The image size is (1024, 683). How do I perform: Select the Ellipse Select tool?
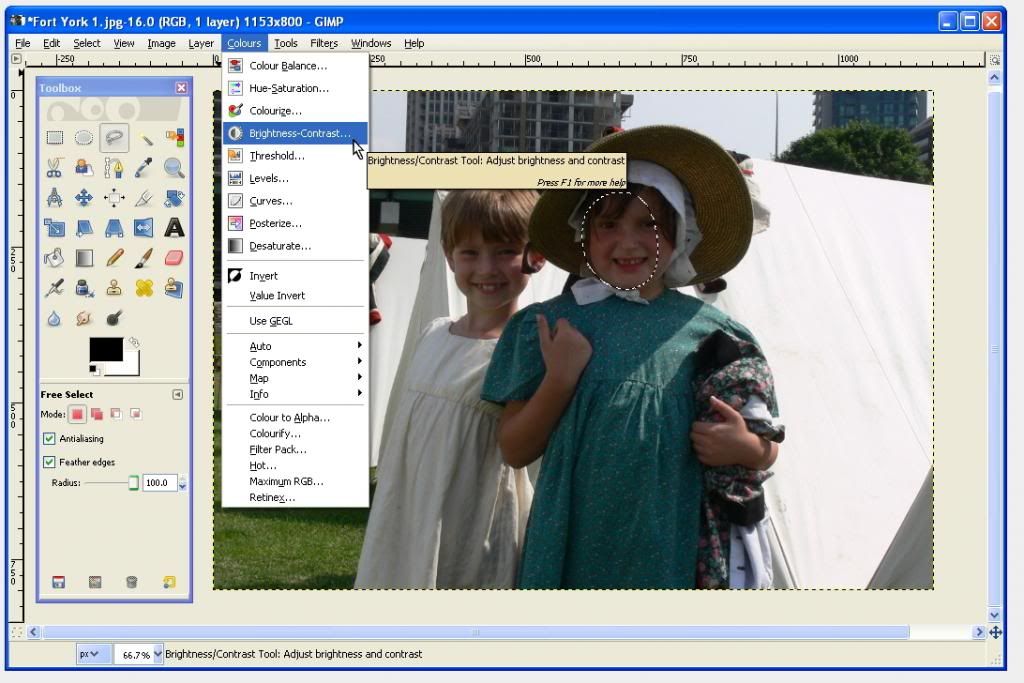84,138
